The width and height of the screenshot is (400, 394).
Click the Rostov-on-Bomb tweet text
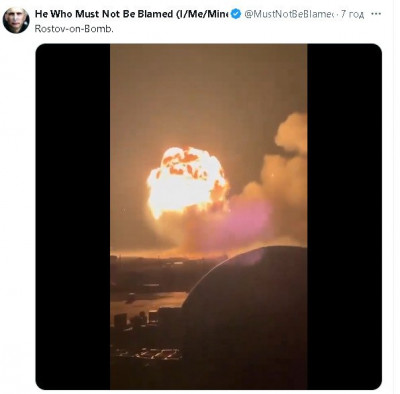(74, 29)
